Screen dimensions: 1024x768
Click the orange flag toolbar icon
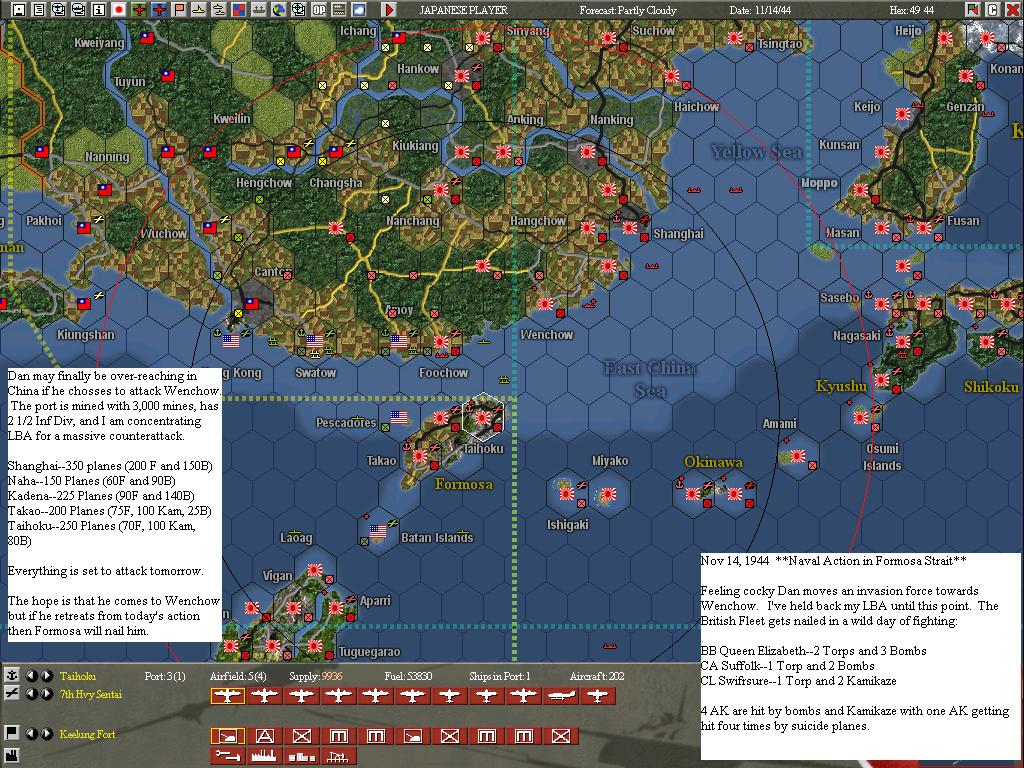pos(179,9)
